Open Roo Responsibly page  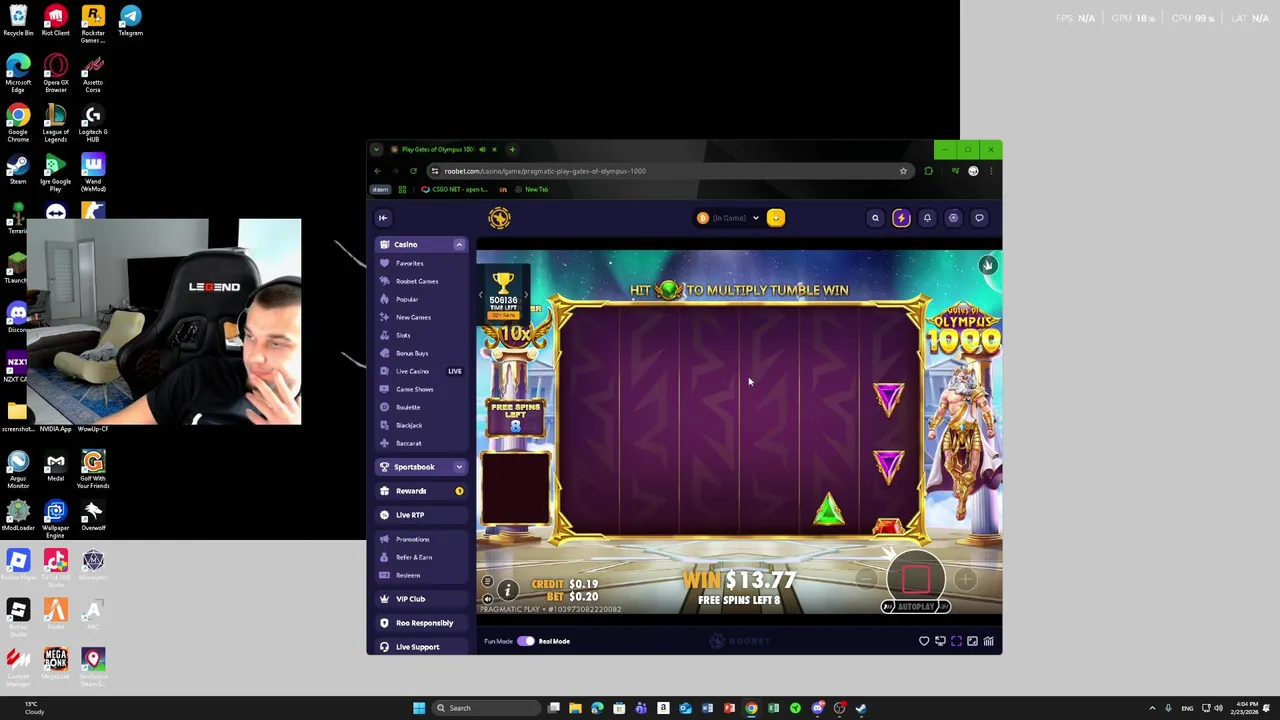pos(421,623)
